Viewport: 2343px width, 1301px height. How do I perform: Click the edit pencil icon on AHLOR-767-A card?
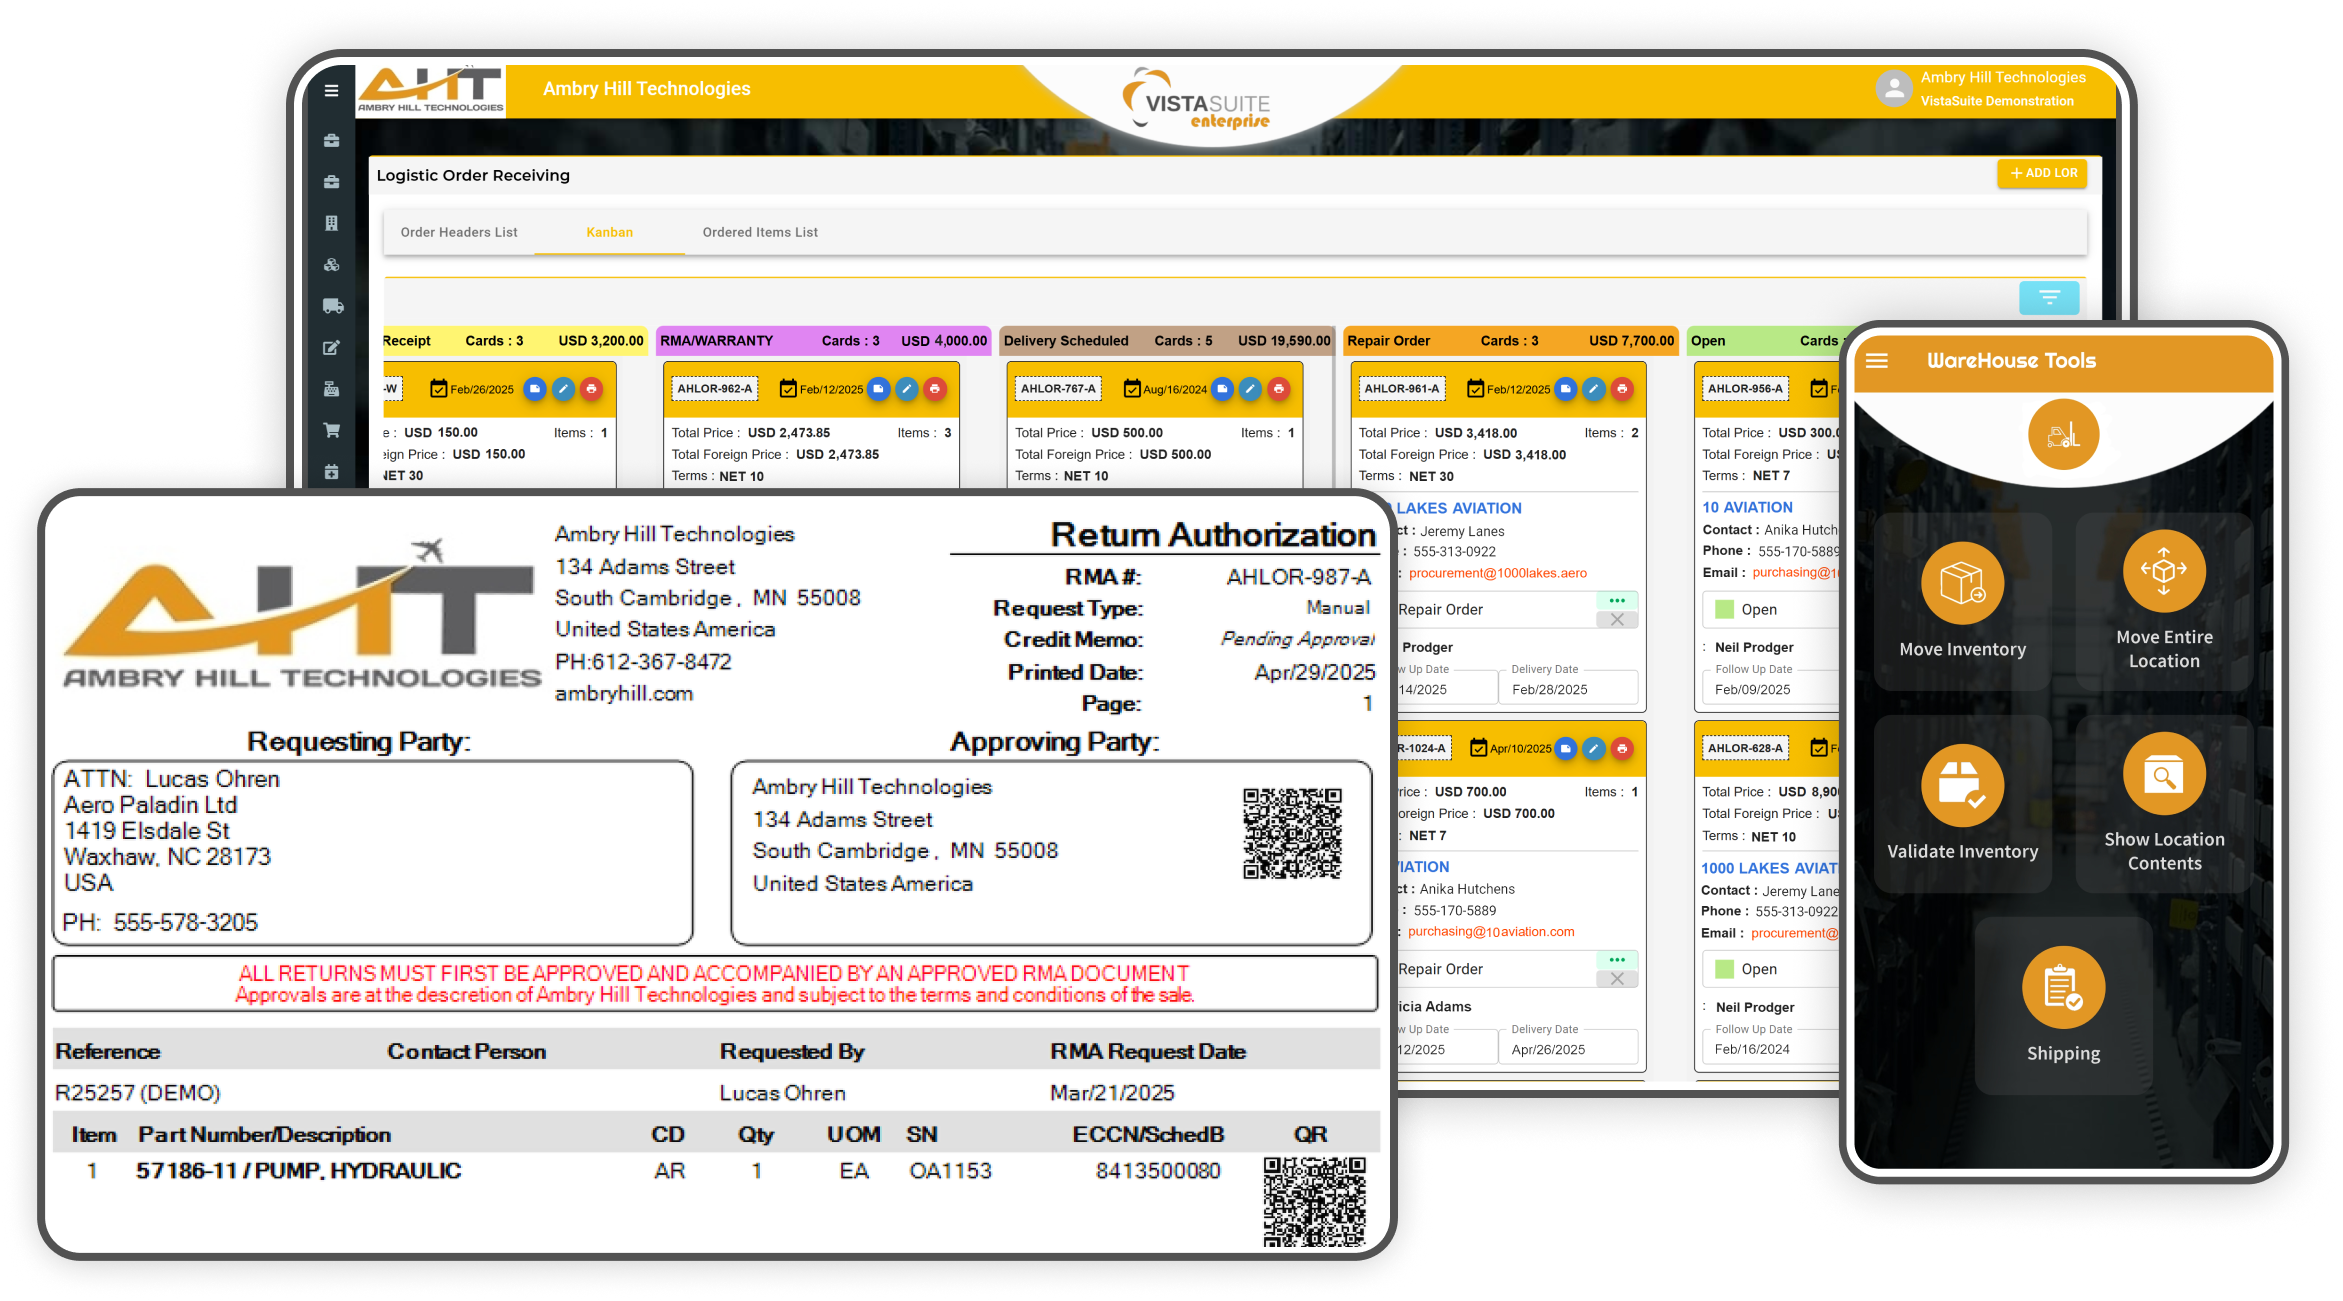pyautogui.click(x=1250, y=389)
